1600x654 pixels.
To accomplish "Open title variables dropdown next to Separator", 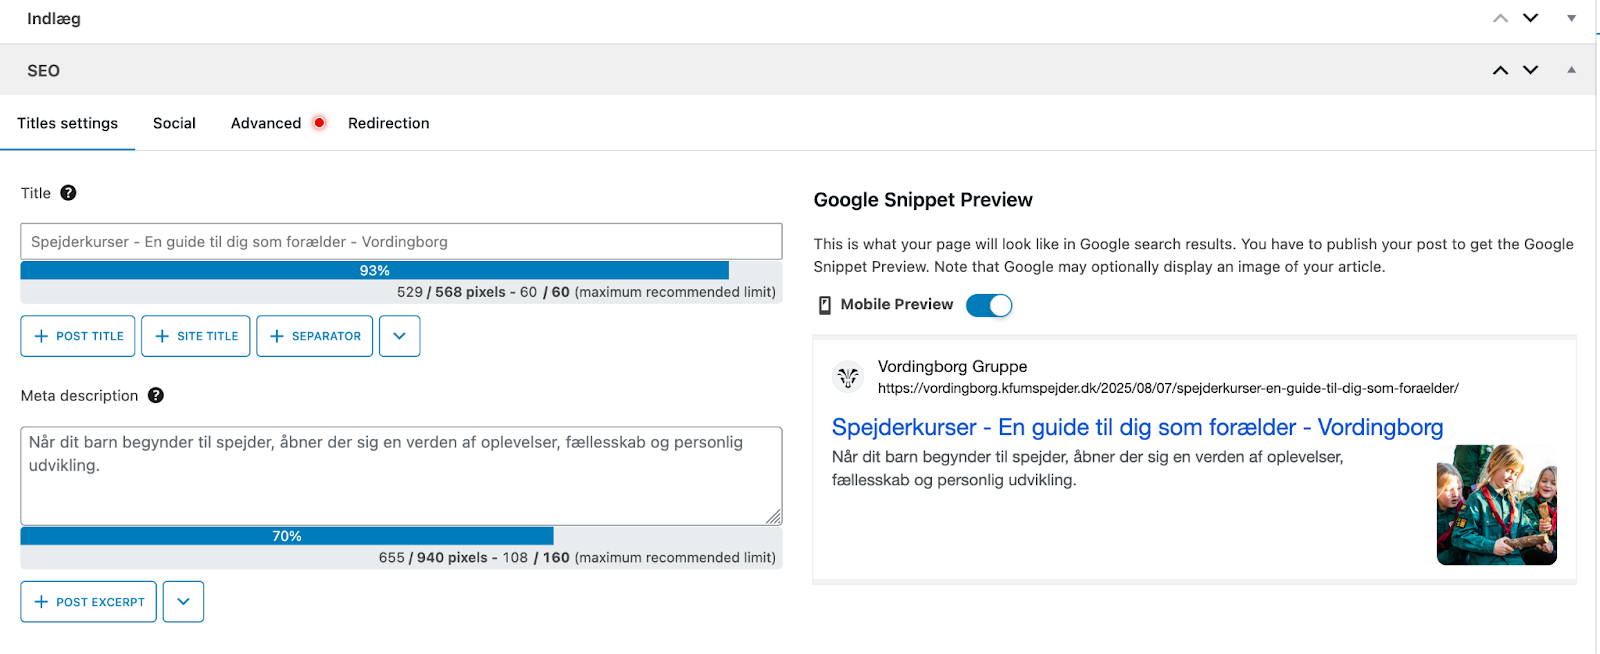I will [399, 336].
